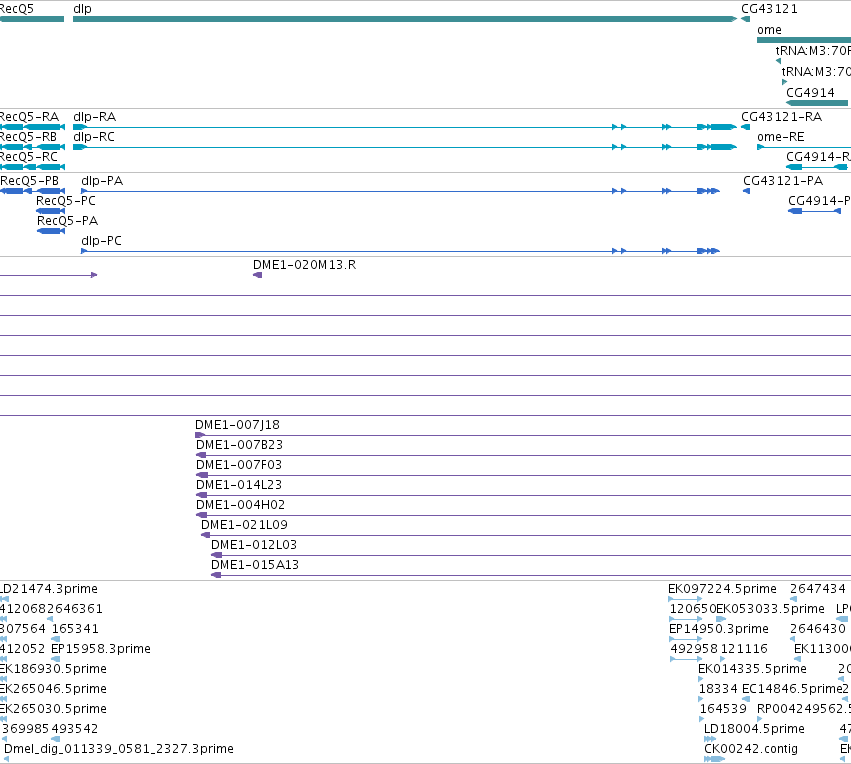
Task: Click the EP15958.3prime EST label
Action: tap(100, 648)
